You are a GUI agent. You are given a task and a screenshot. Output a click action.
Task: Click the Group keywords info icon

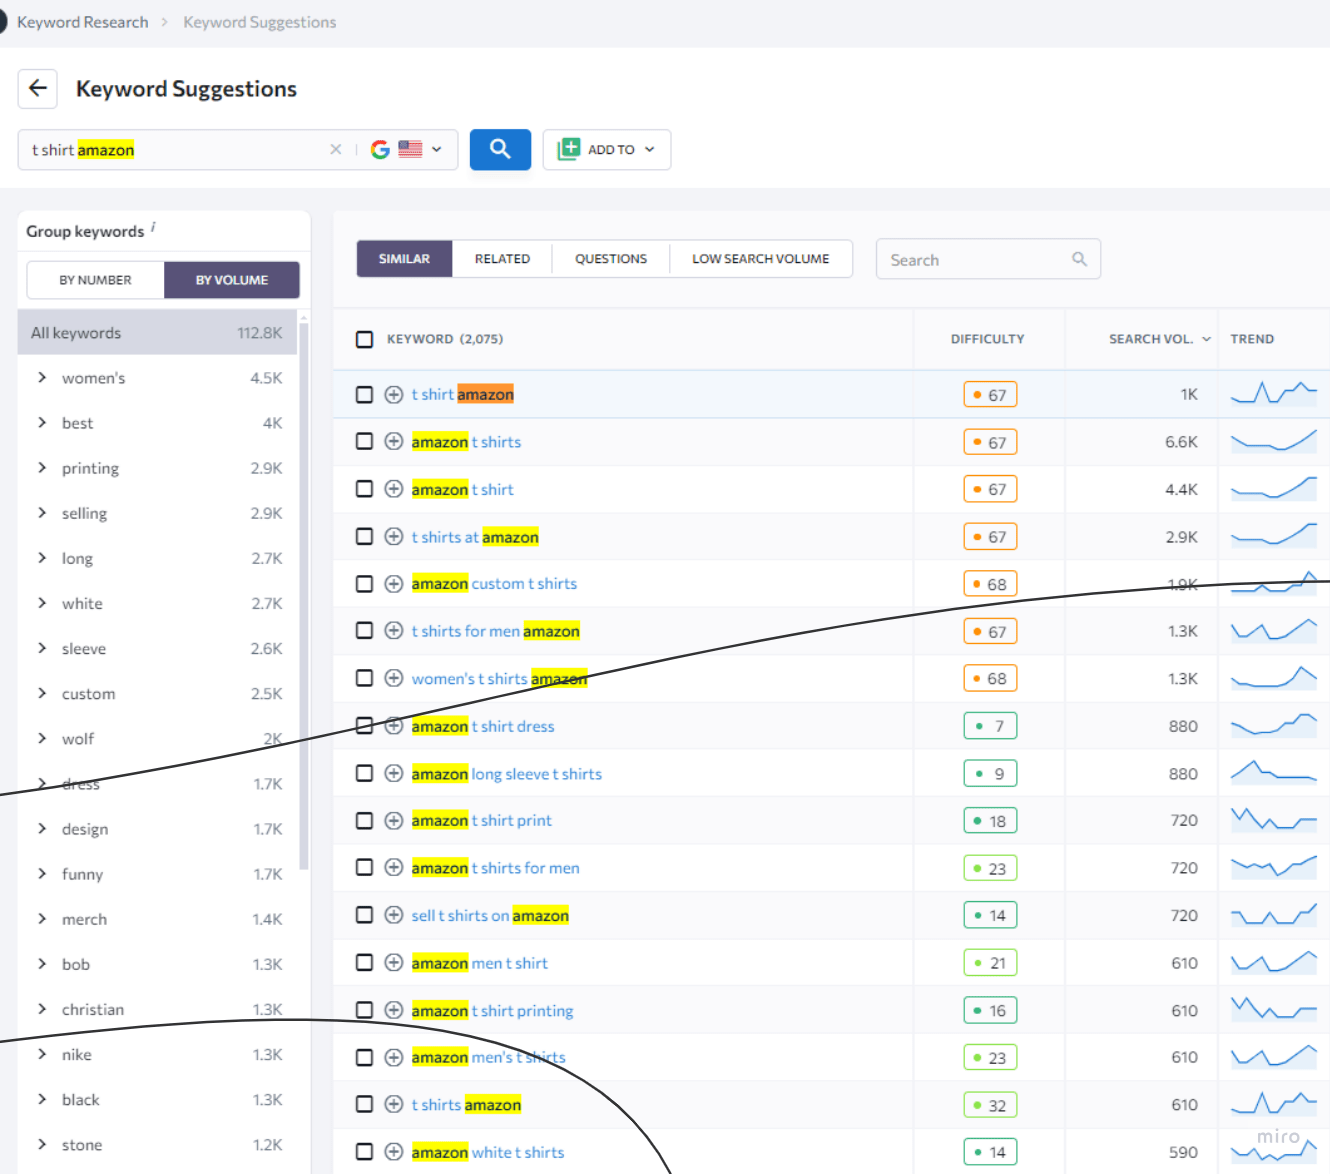(x=153, y=227)
